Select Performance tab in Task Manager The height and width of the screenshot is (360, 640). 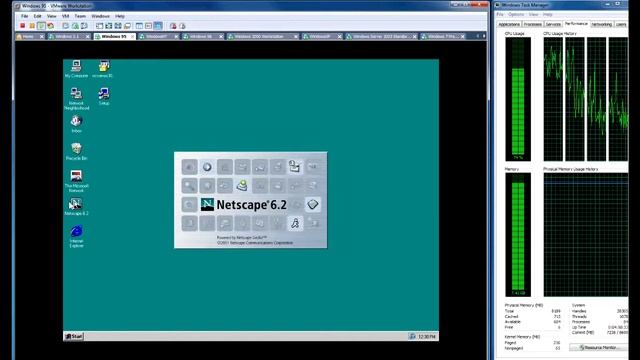pos(576,24)
